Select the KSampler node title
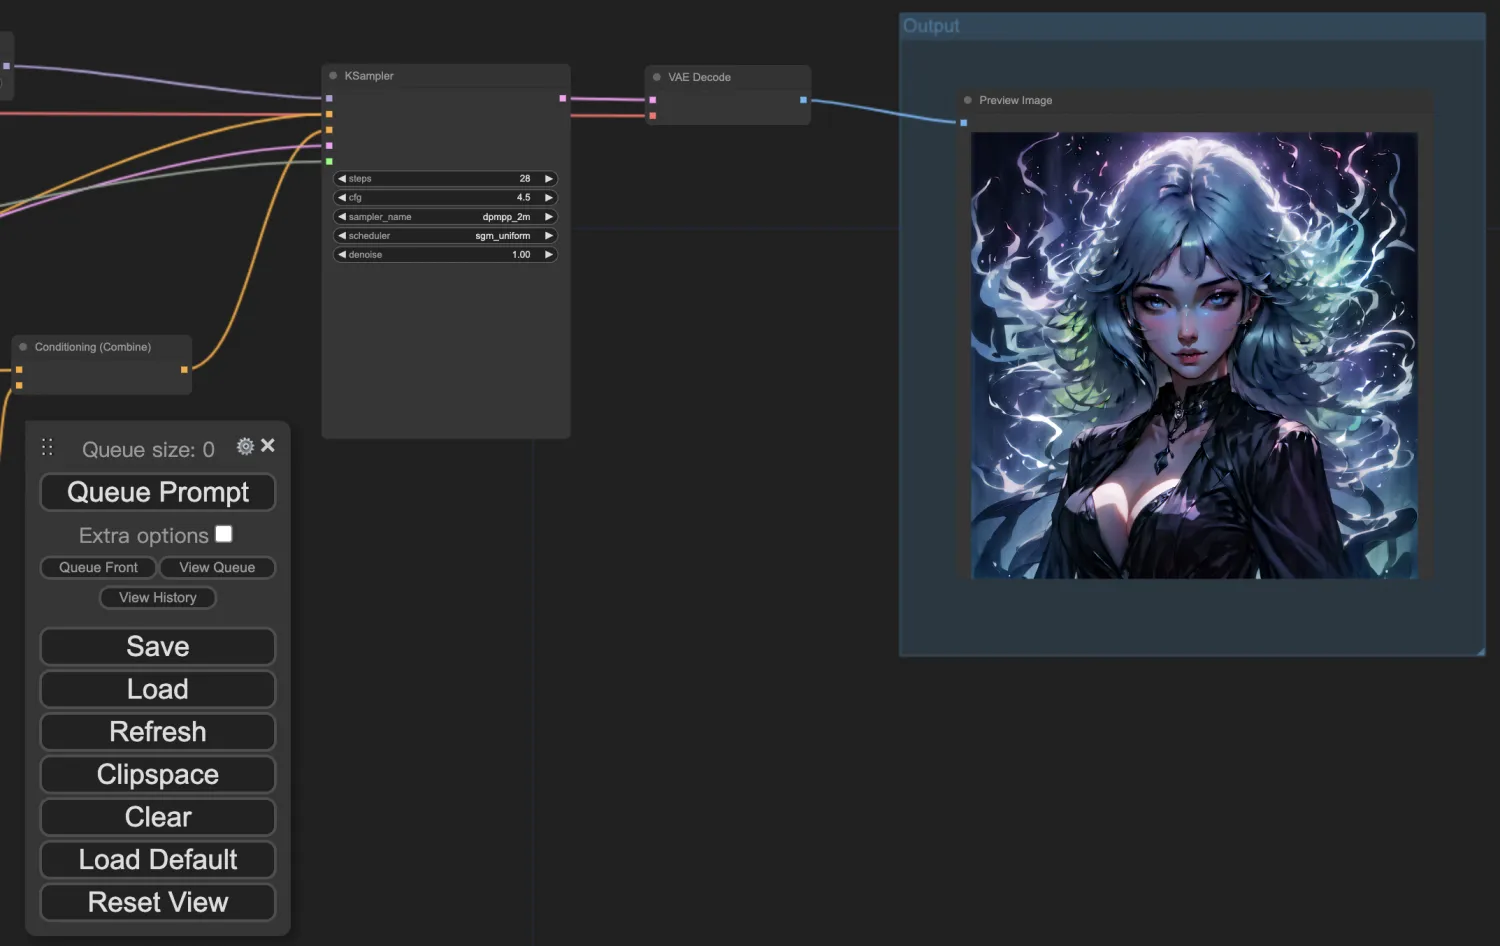Screen dimensions: 1500x946 [x=369, y=76]
